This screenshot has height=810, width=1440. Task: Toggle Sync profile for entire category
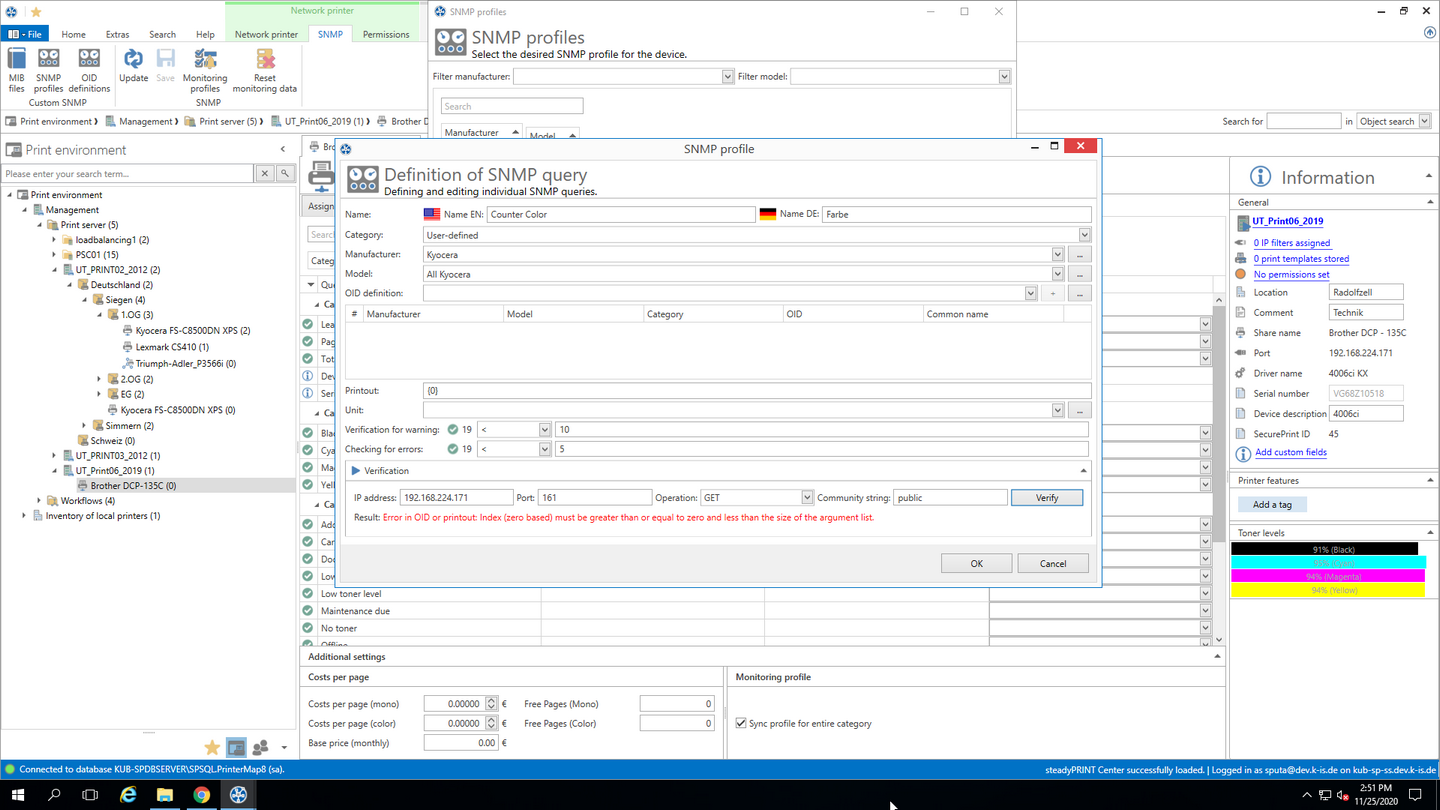[x=741, y=723]
